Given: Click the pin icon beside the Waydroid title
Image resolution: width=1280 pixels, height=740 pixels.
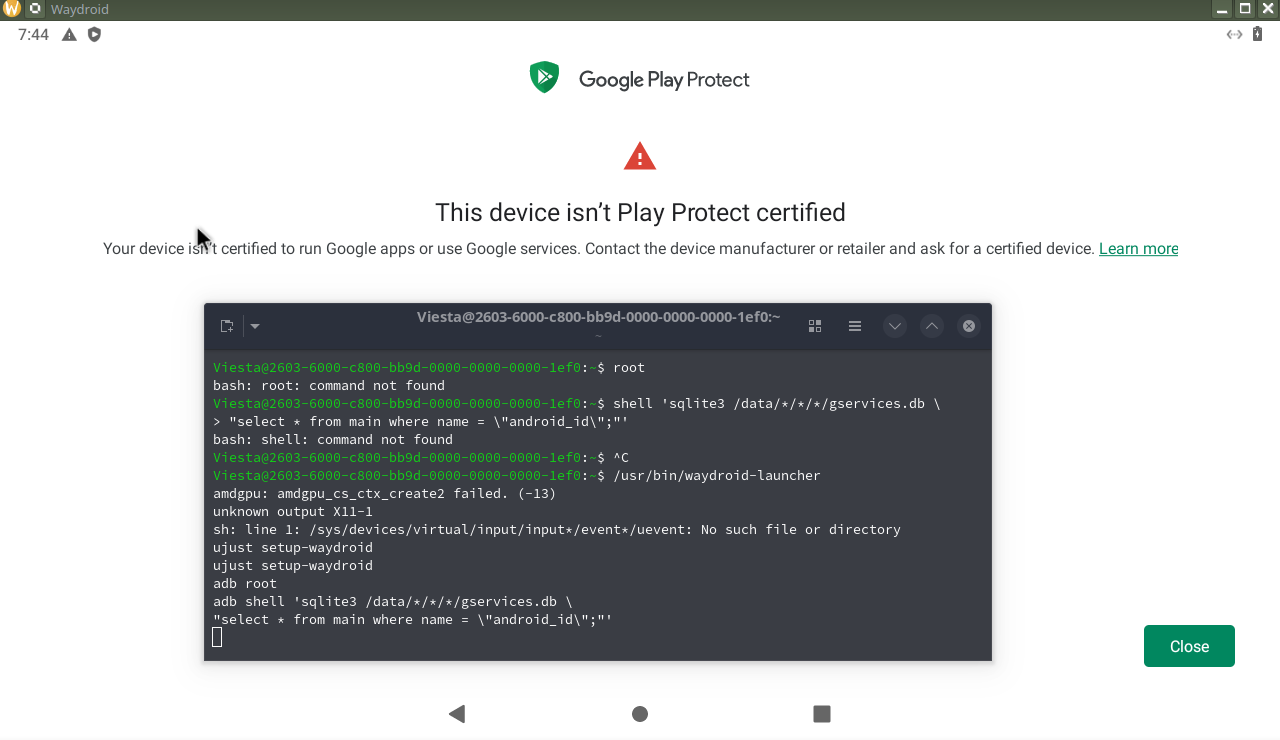Looking at the screenshot, I should tap(34, 9).
